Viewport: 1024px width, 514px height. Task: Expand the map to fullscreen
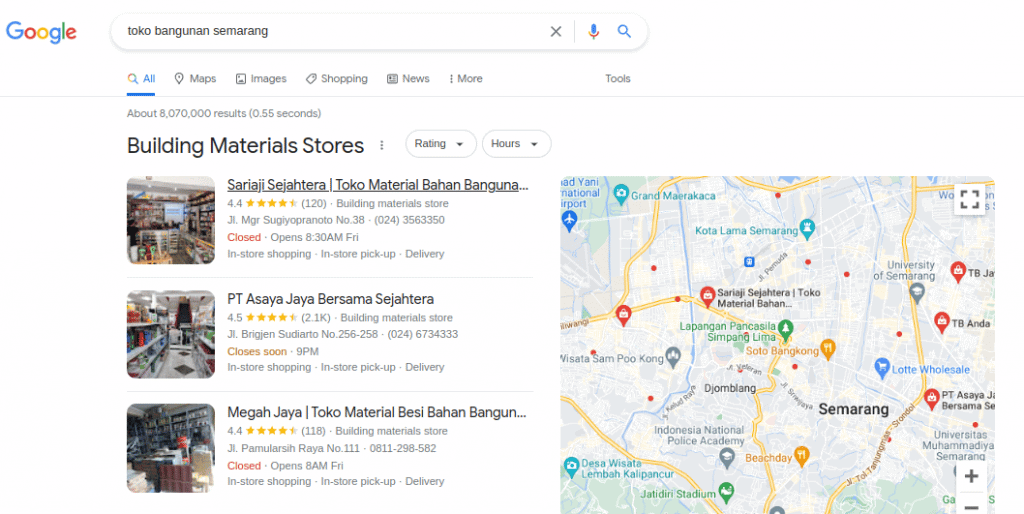pos(968,198)
